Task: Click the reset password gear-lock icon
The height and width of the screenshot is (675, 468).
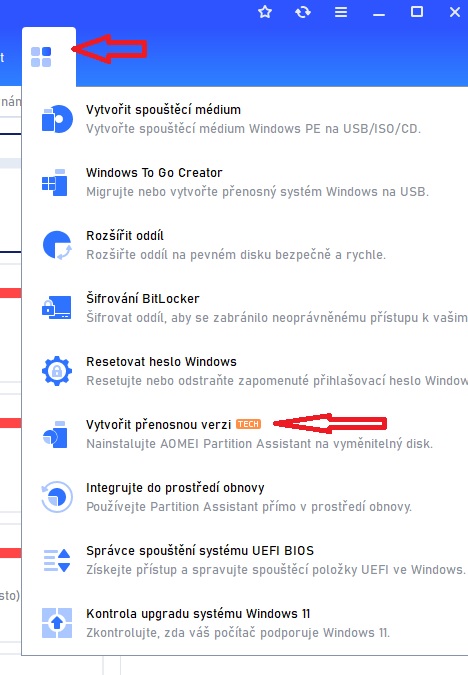Action: (57, 371)
